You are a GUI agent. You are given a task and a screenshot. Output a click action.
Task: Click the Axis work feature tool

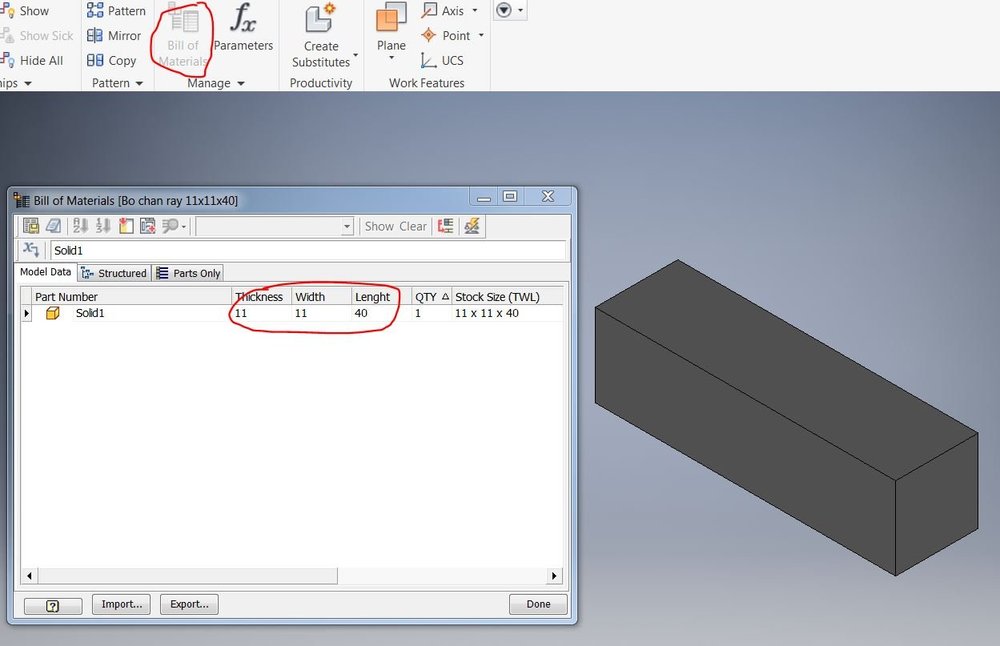444,11
